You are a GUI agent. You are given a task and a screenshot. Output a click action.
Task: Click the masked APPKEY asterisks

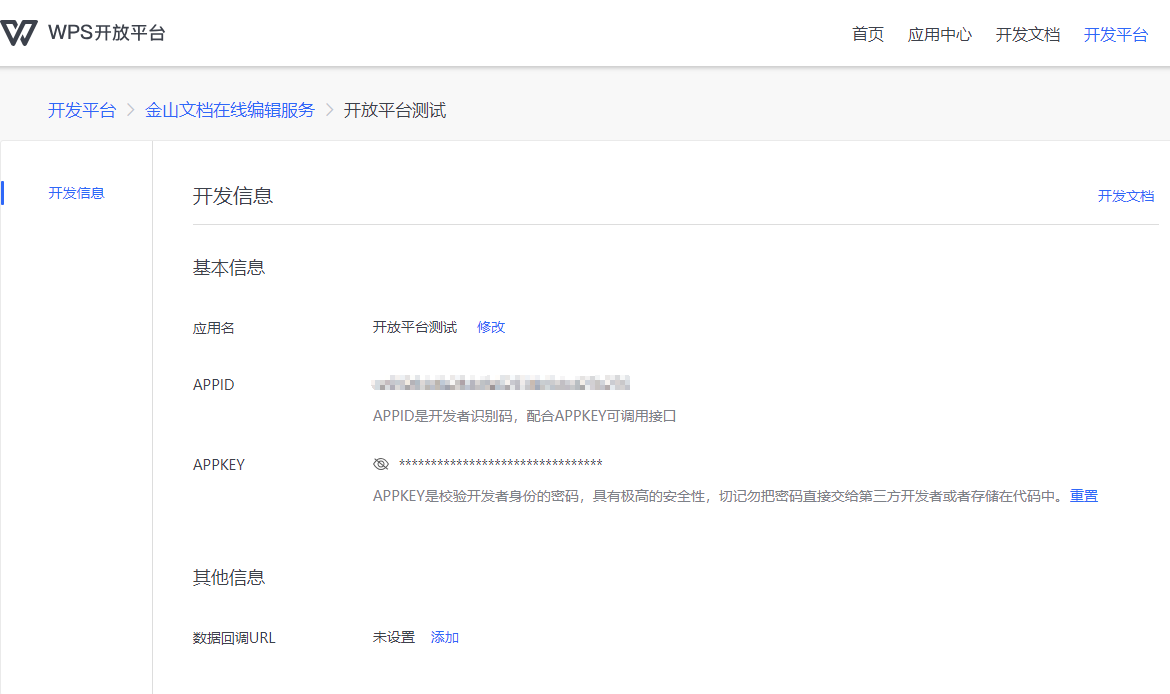500,464
